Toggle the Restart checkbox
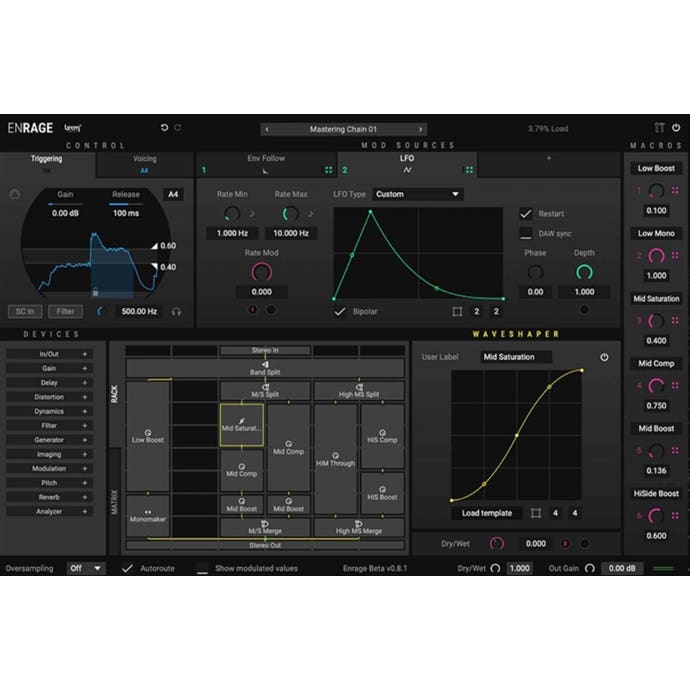Screen dimensions: 690x690 [x=525, y=214]
